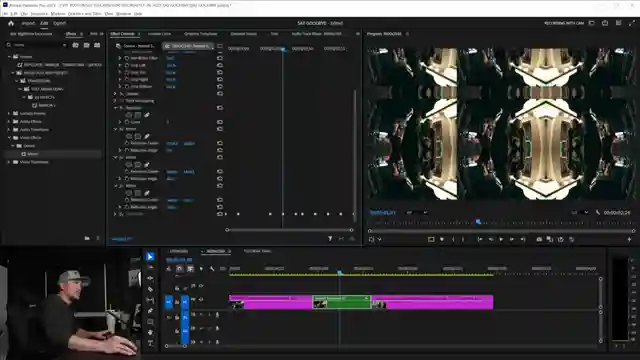640x360 pixels.
Task: Pick the Type tool
Action: [x=150, y=343]
